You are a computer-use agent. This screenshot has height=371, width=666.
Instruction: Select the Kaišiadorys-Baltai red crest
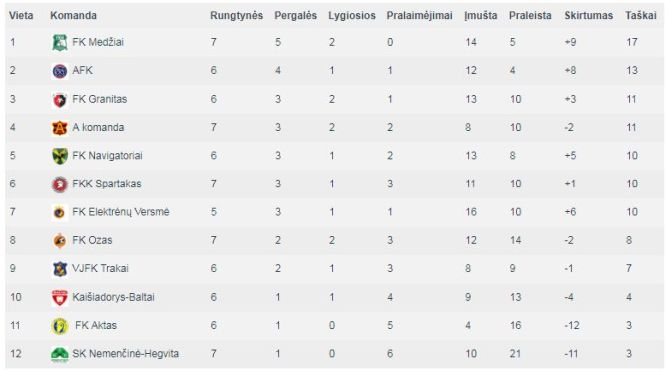tap(60, 297)
